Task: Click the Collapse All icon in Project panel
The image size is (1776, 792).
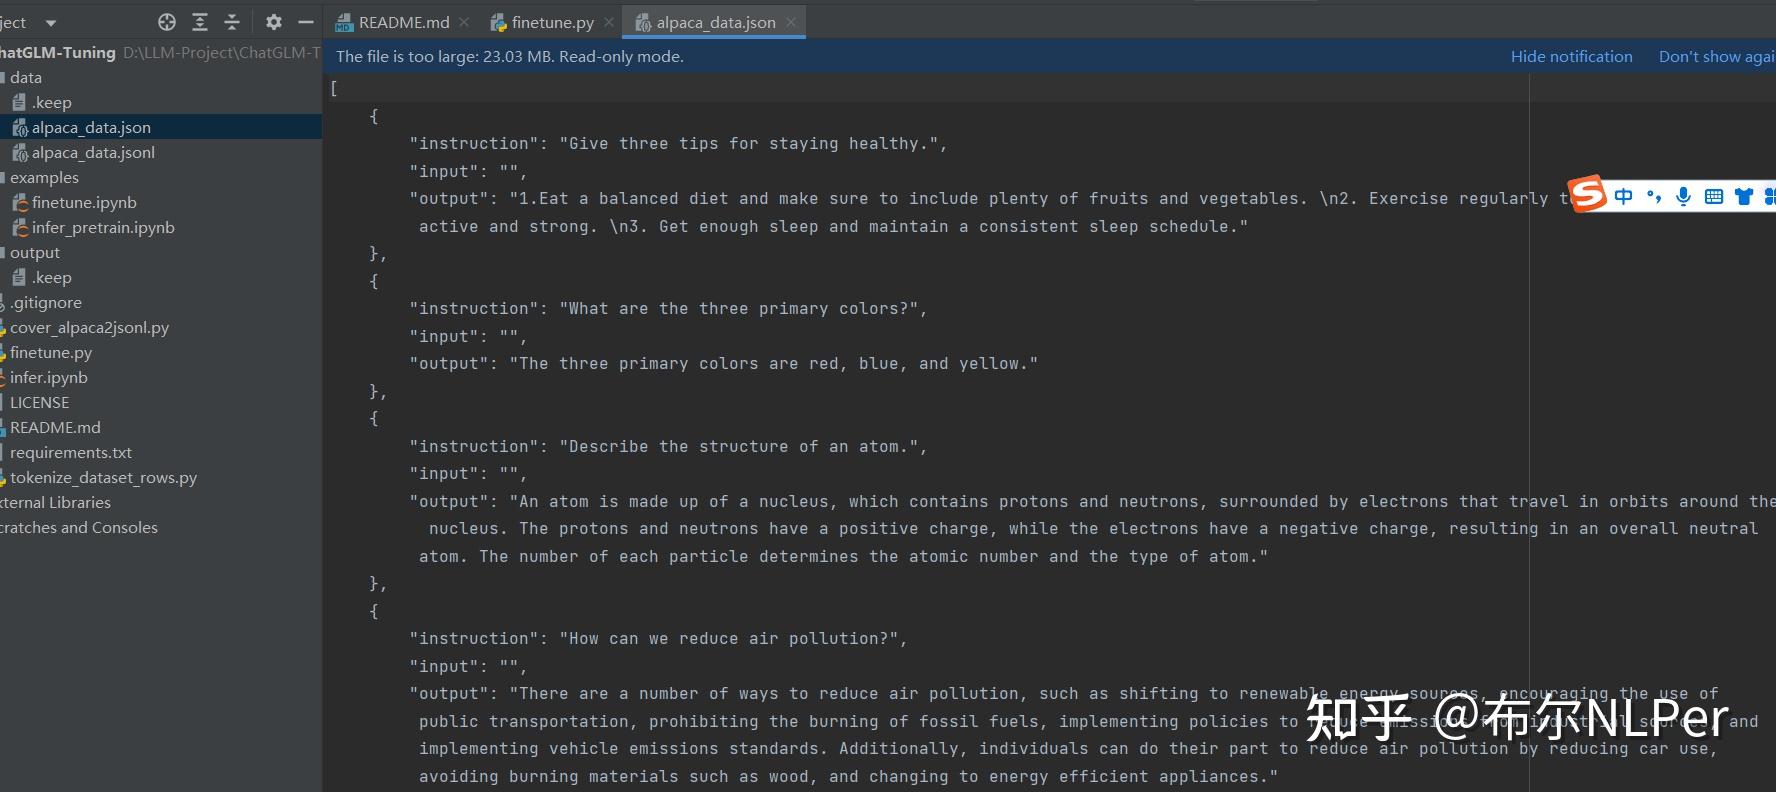Action: [x=232, y=22]
